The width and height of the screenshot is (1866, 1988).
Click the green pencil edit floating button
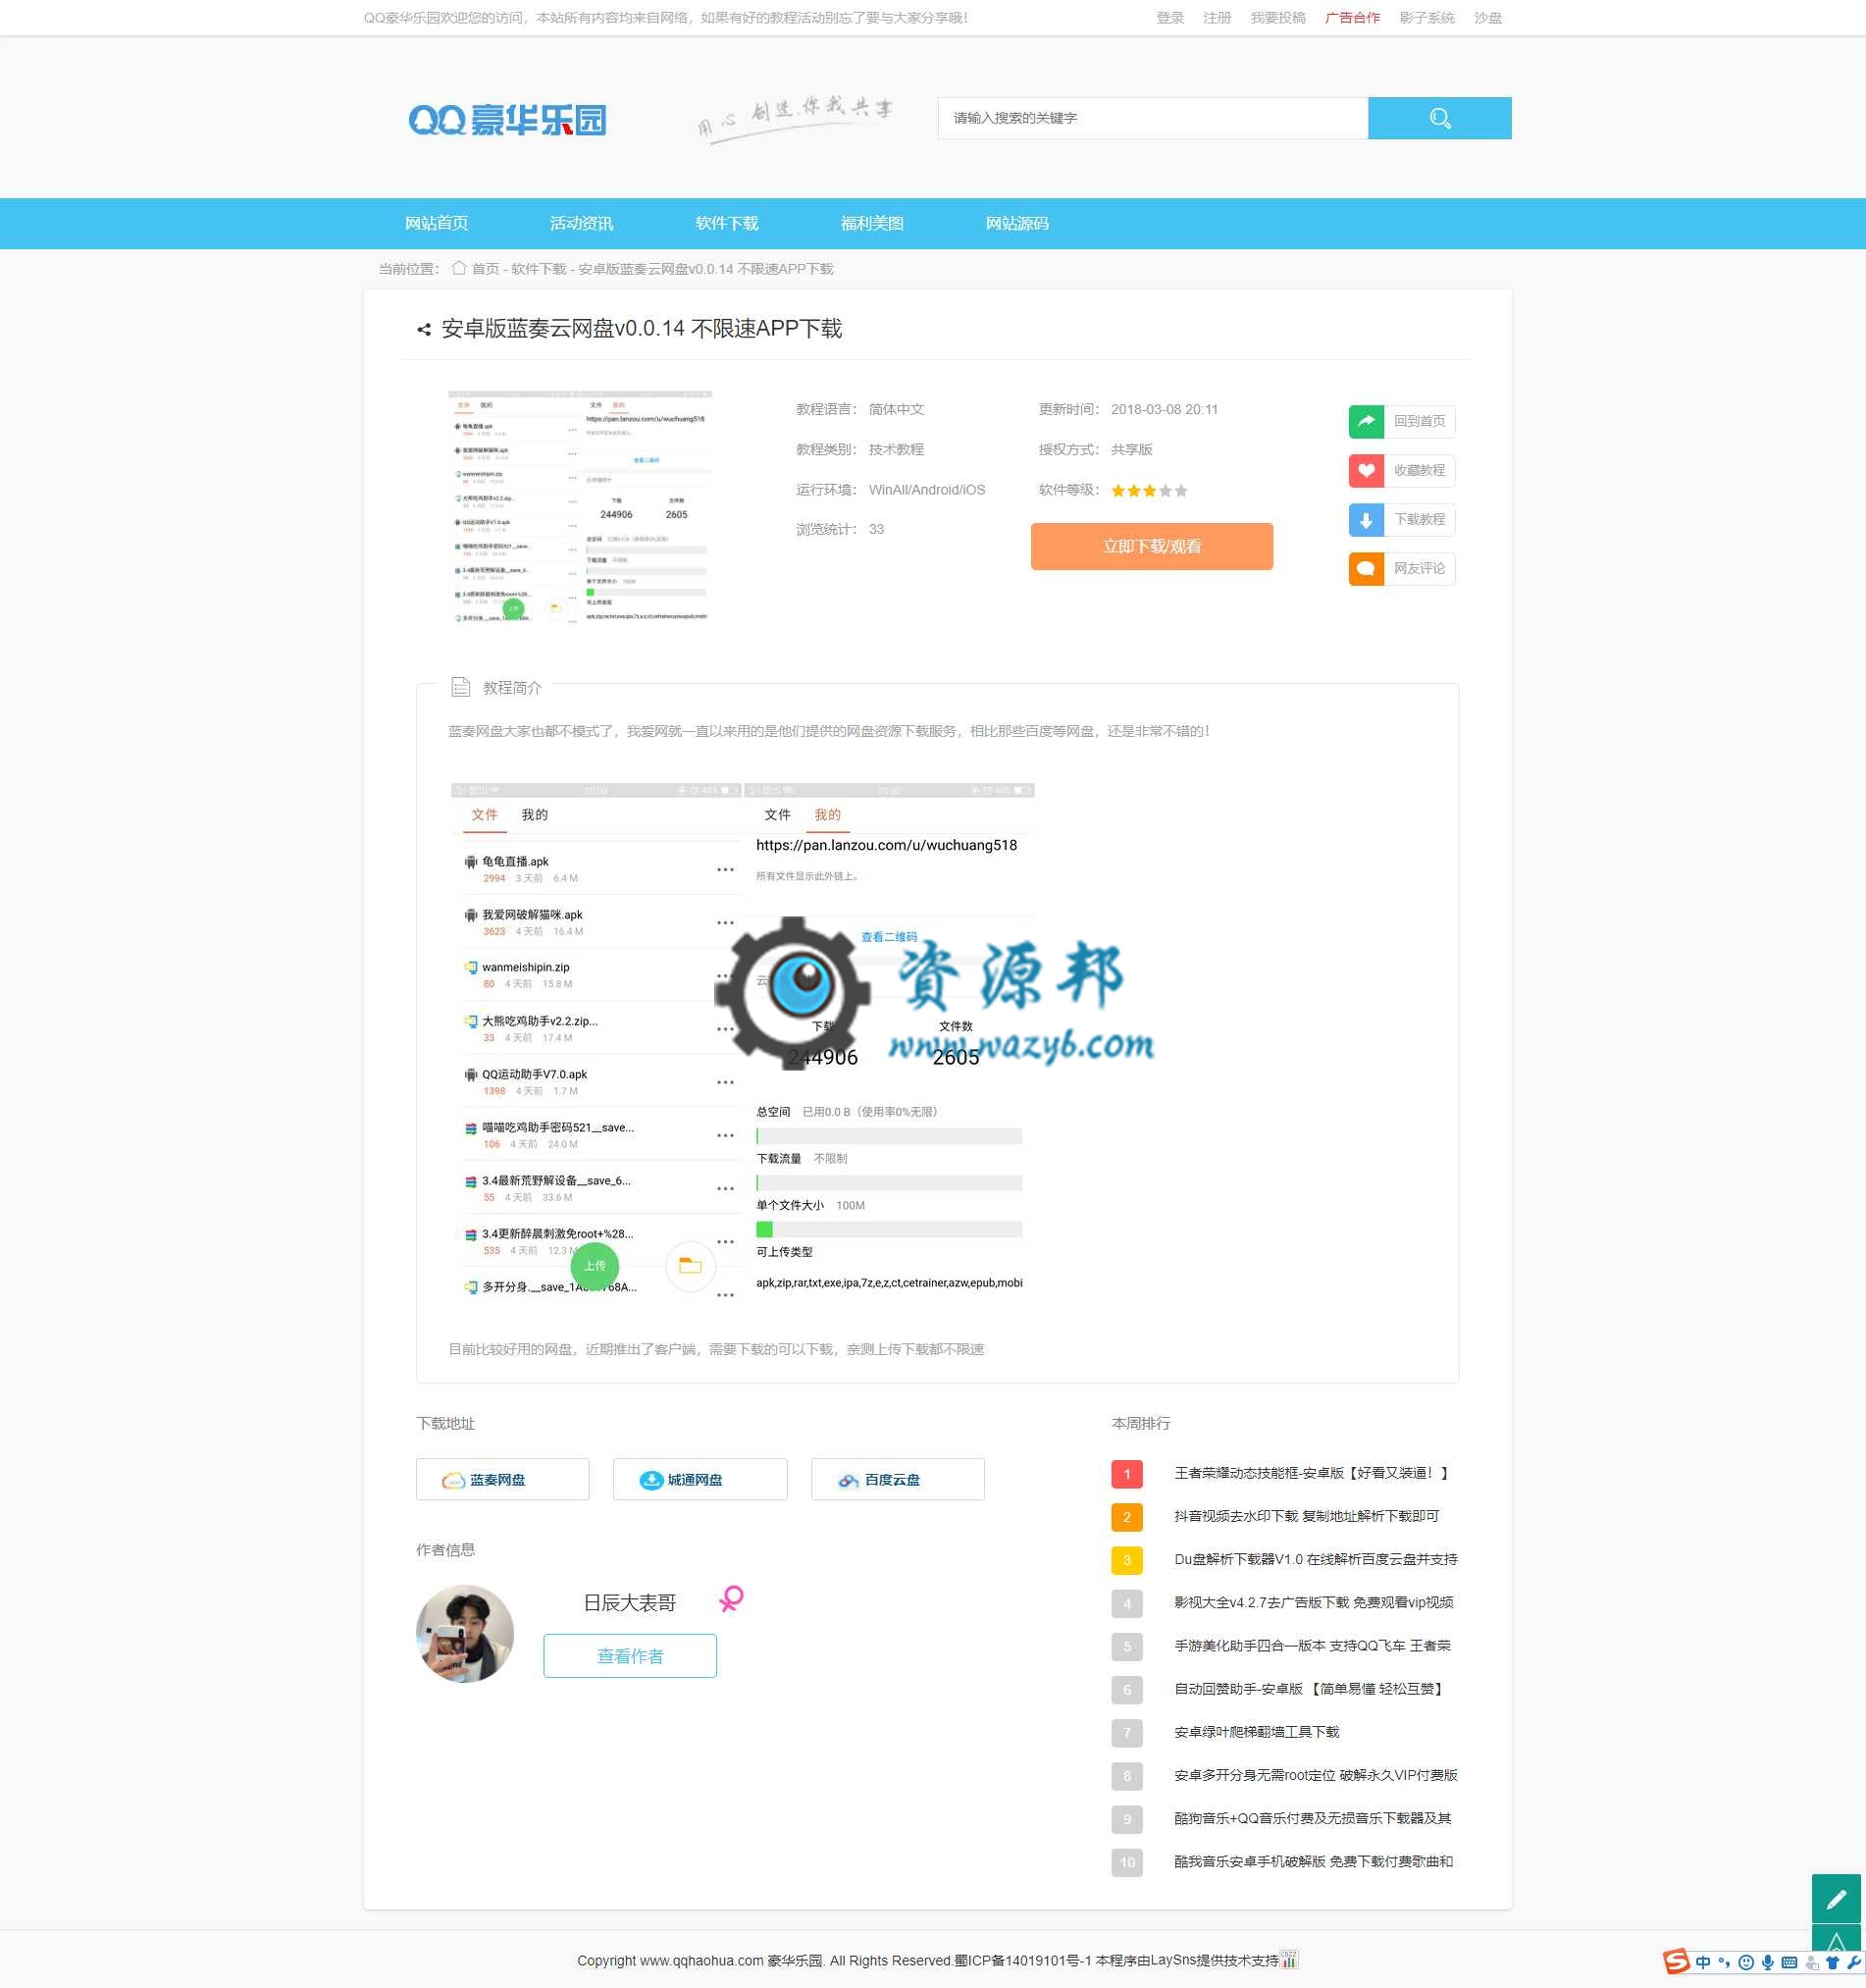point(1836,1898)
